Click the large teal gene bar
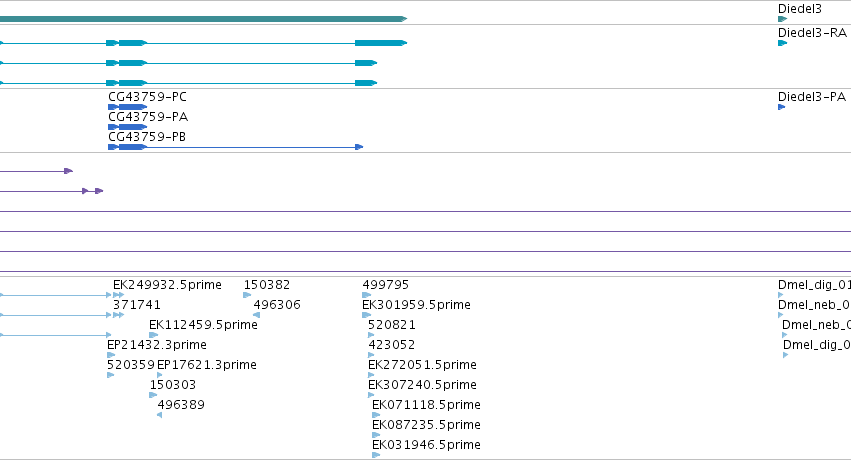This screenshot has height=460, width=851. pyautogui.click(x=204, y=19)
